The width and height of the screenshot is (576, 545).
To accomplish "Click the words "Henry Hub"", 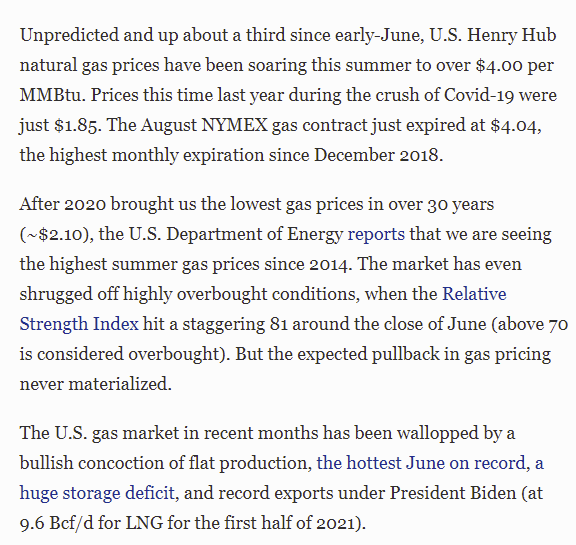I will (511, 36).
